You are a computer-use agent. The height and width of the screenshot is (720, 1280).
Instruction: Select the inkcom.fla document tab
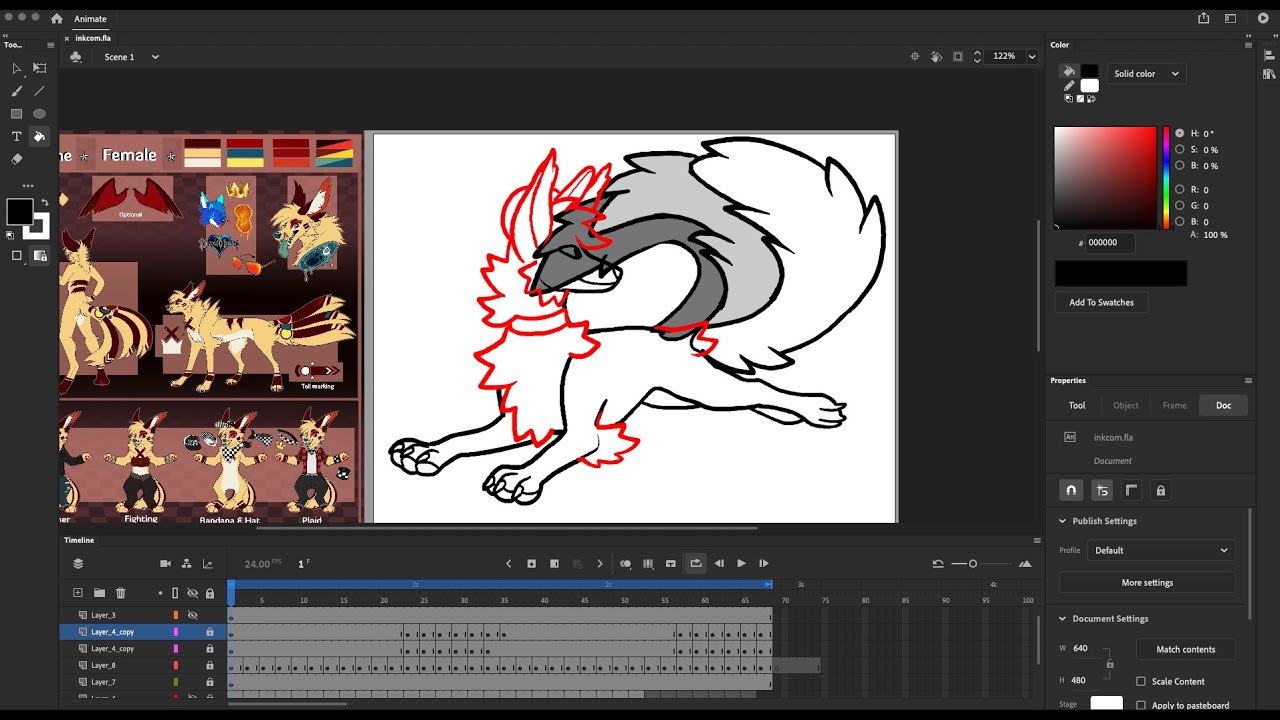point(93,38)
